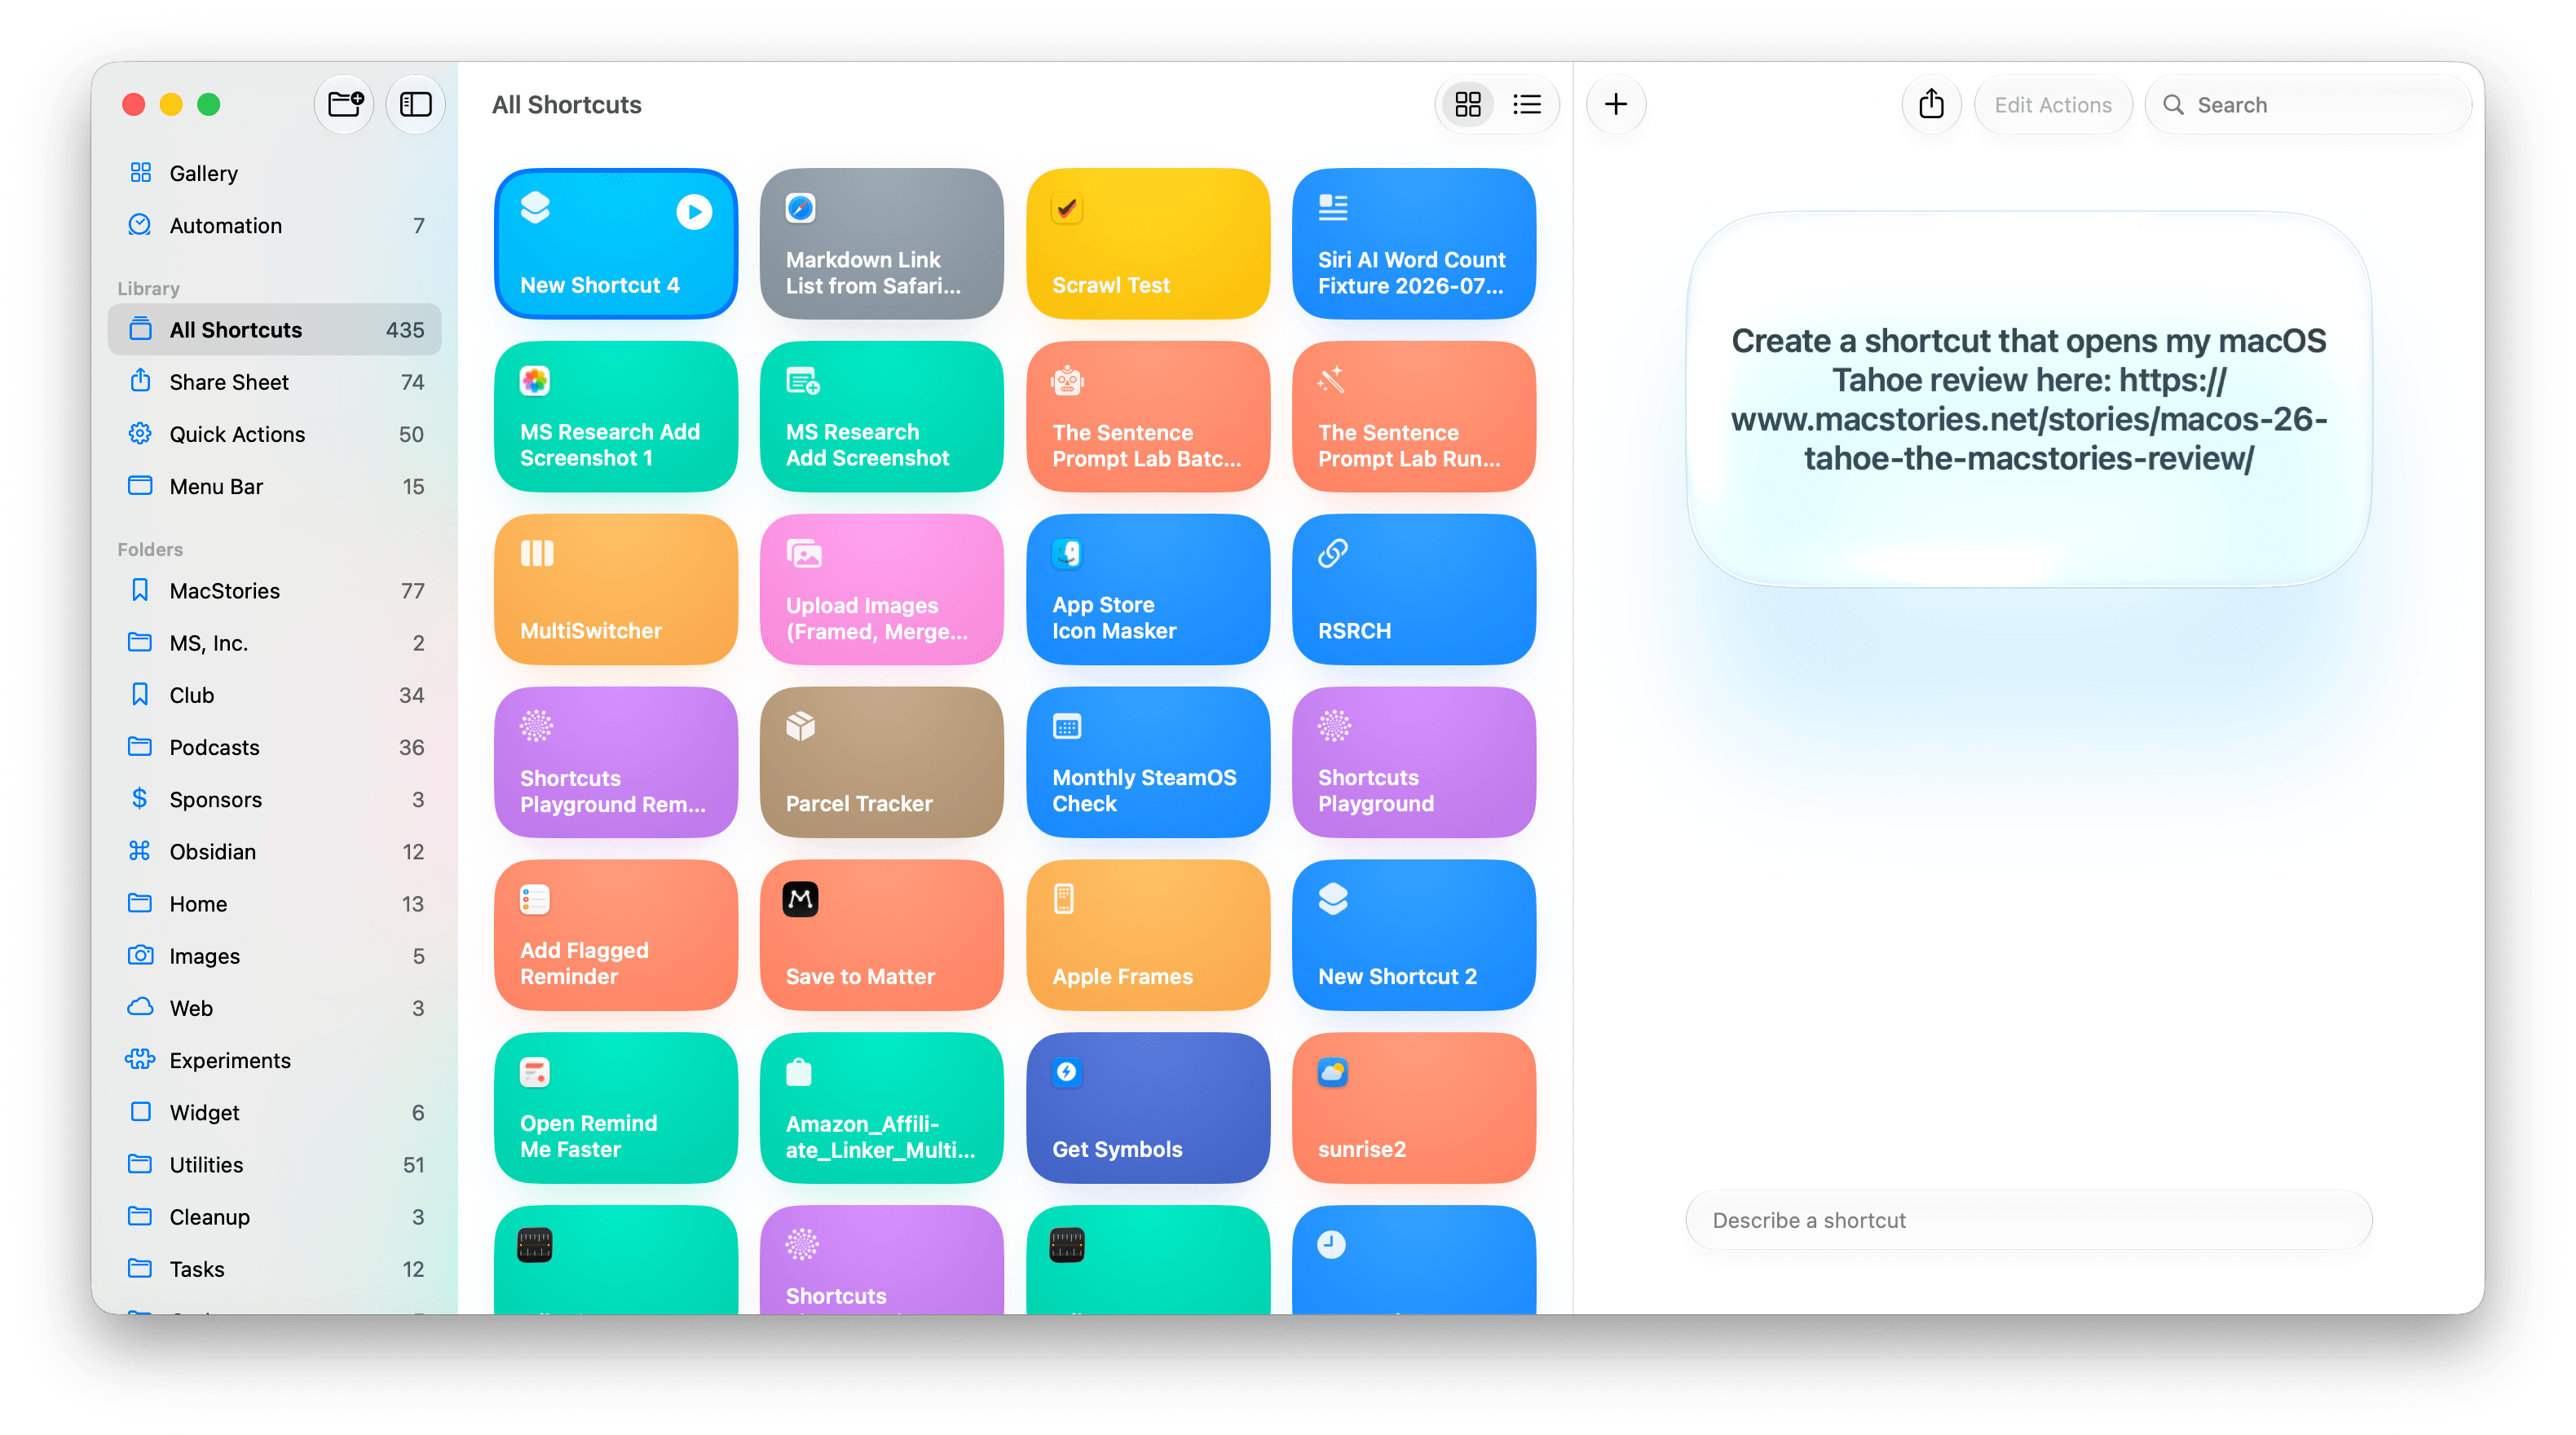Screen dimensions: 2576x1435
Task: Open the Sponsors folder
Action: pos(274,798)
